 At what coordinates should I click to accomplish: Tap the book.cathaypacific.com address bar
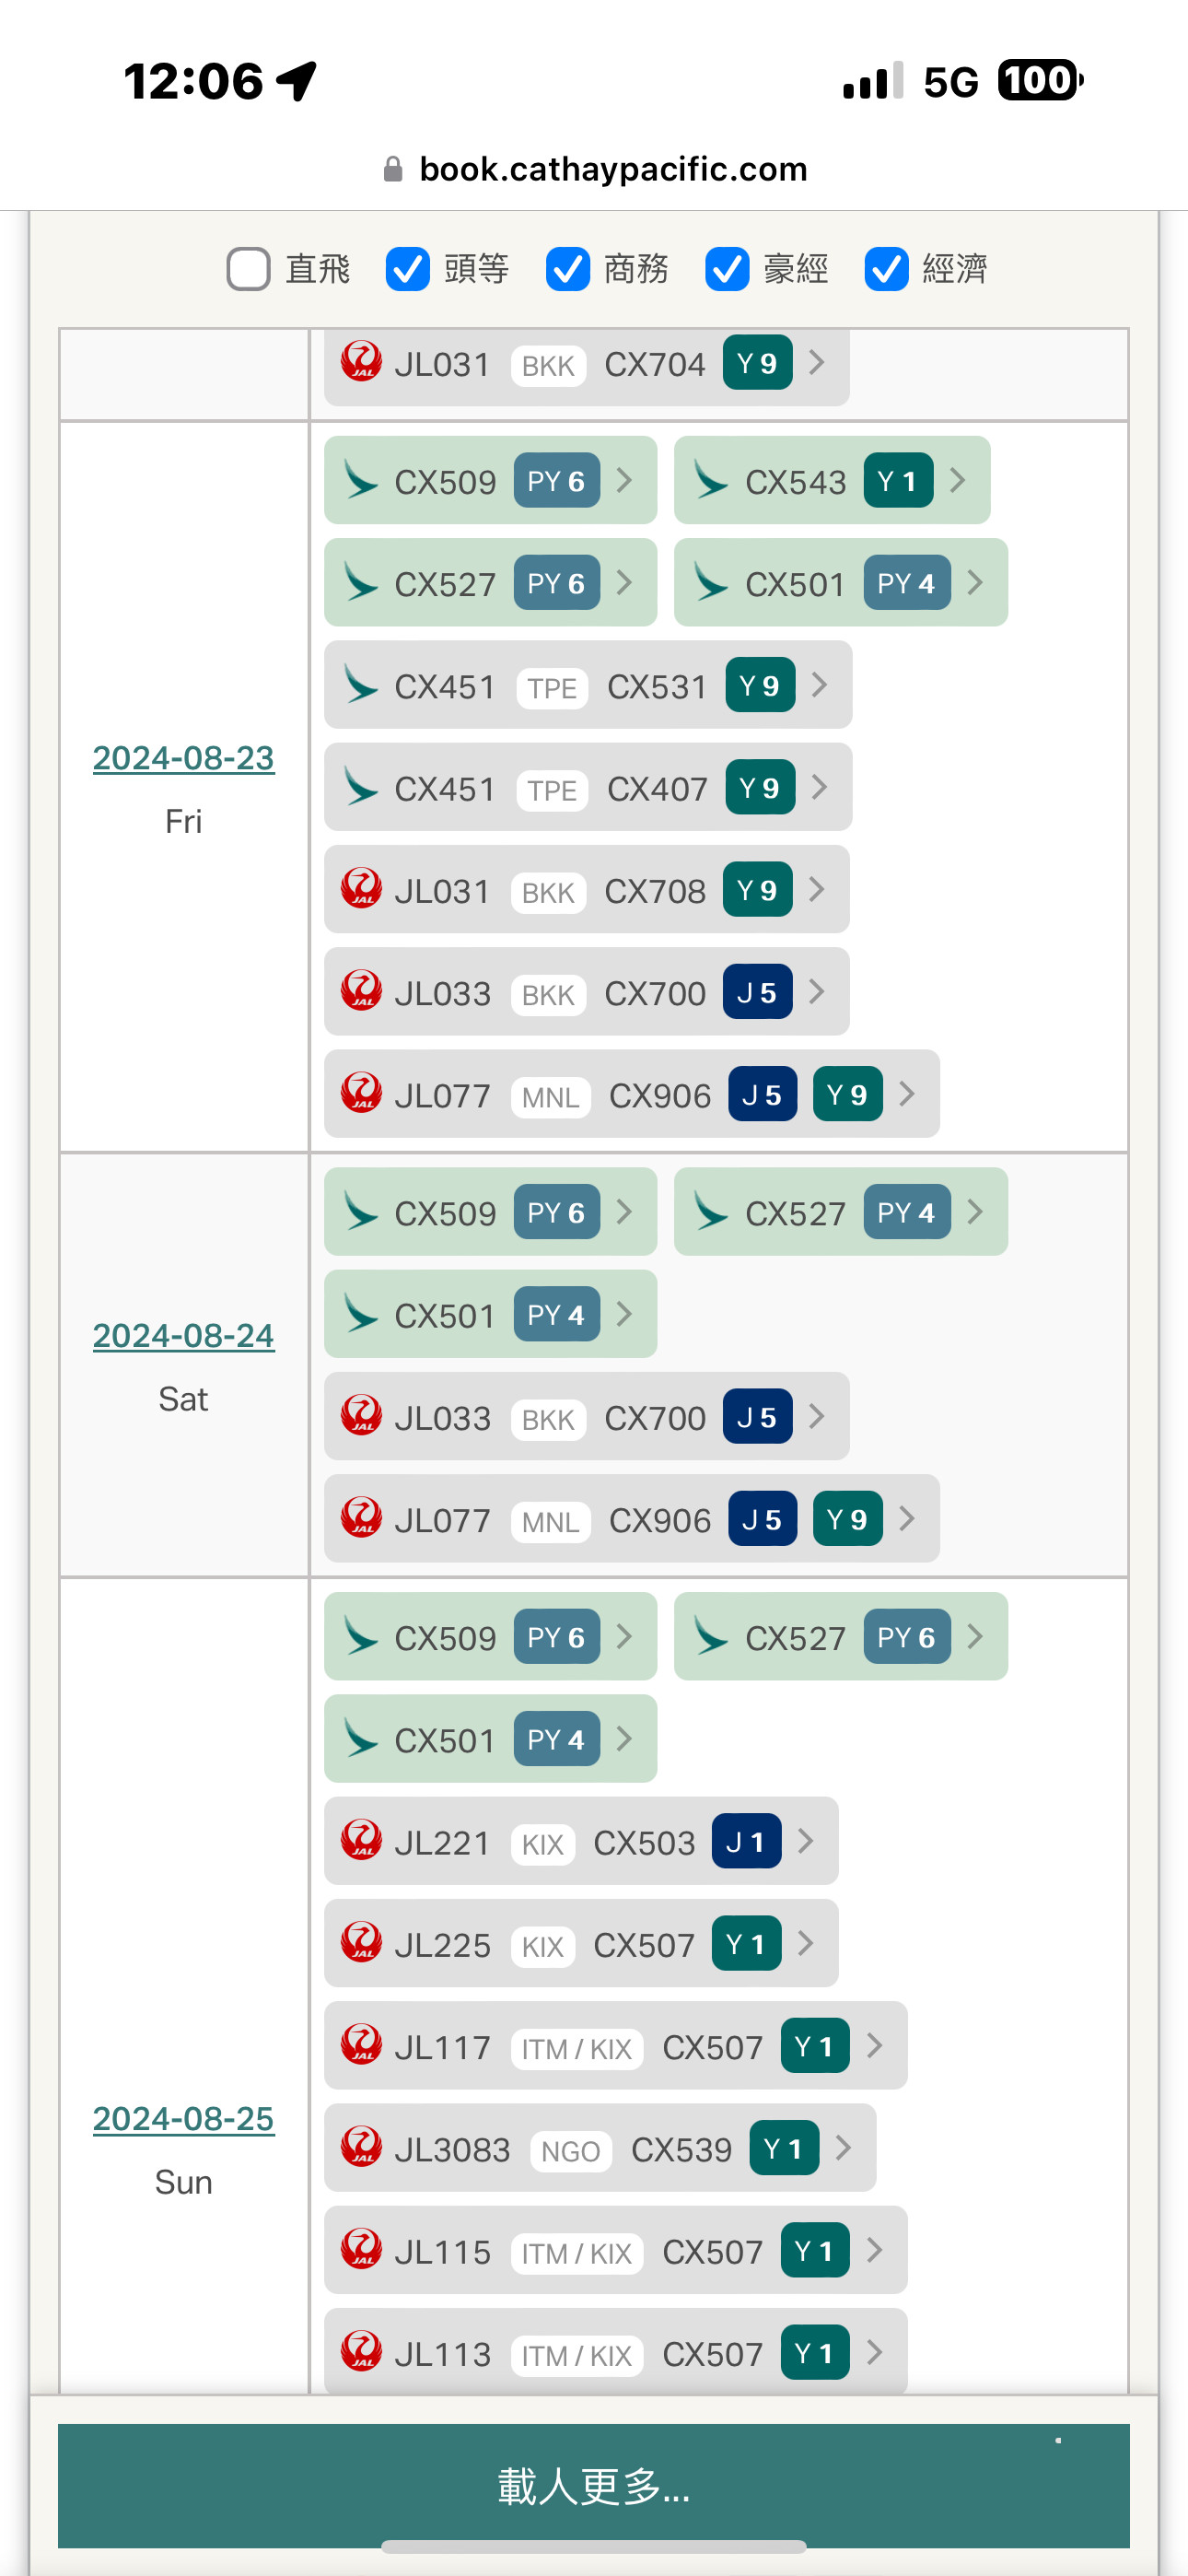click(613, 169)
